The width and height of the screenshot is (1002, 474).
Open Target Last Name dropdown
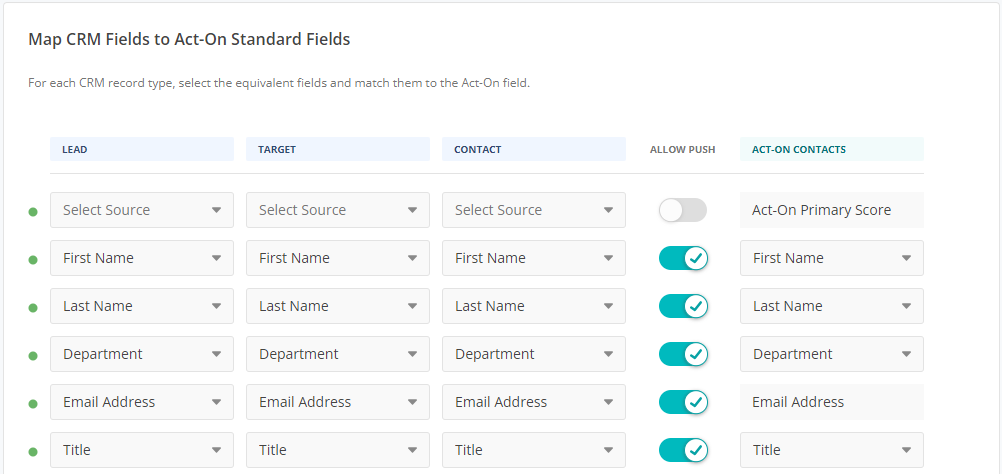338,306
